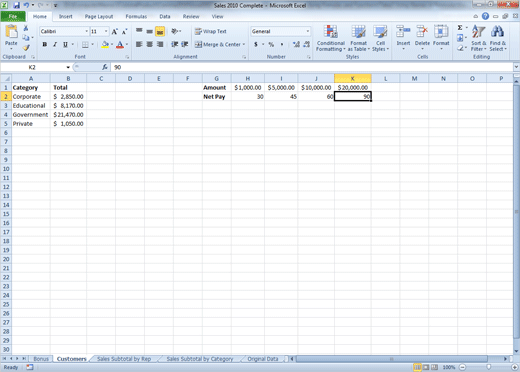The image size is (520, 372).
Task: Select the Sales Subtotal by Category sheet
Action: [x=200, y=359]
